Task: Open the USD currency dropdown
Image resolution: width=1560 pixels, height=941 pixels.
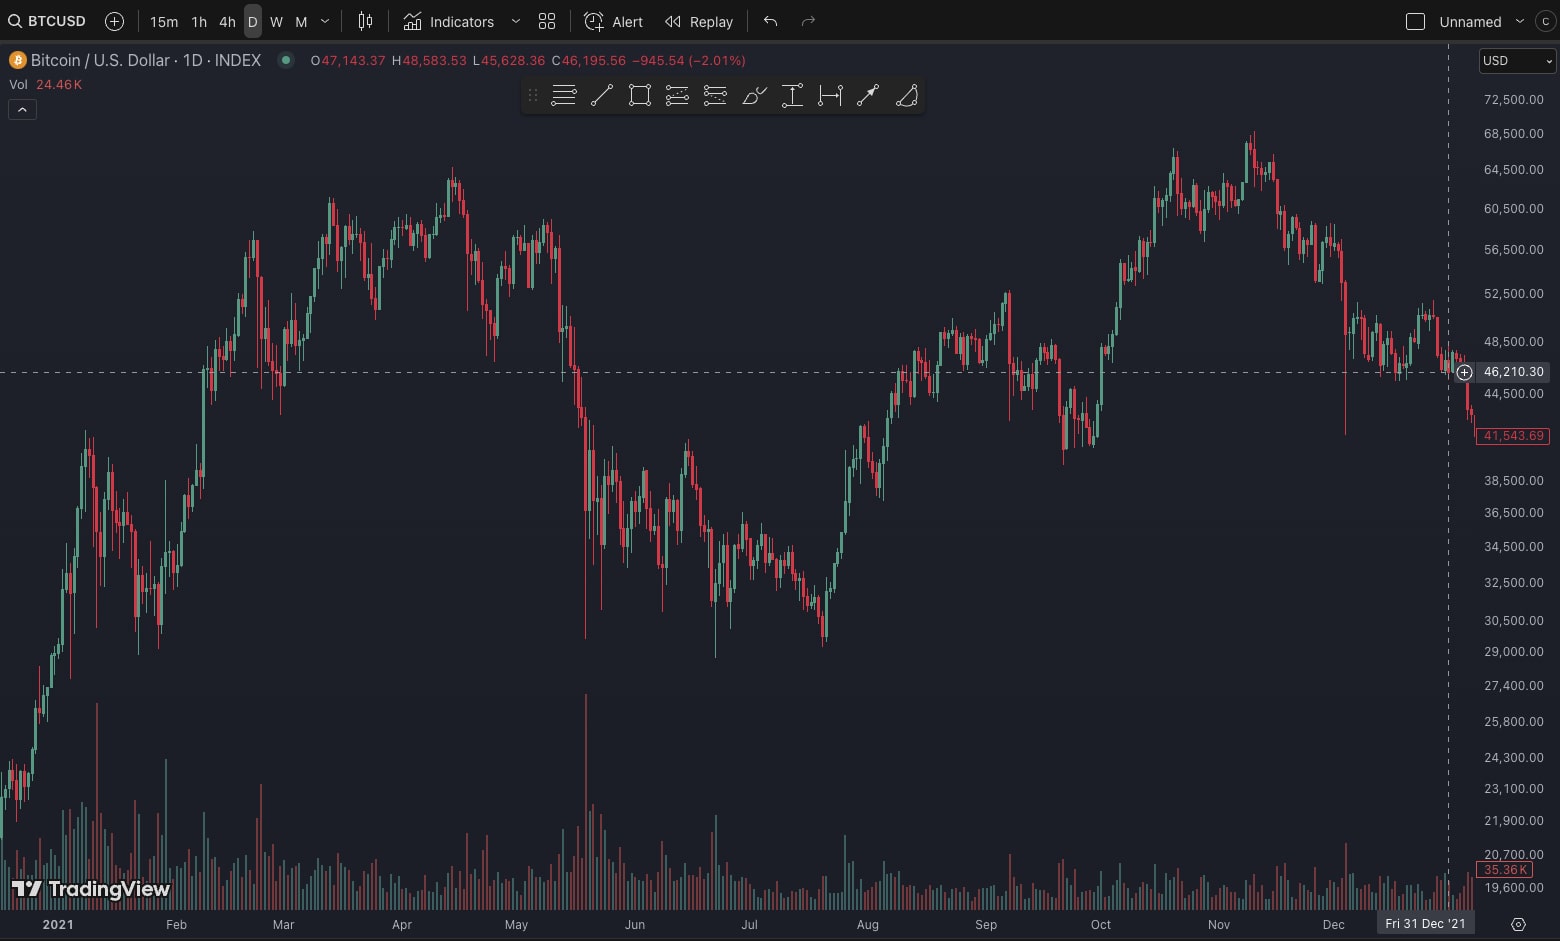Action: click(1517, 61)
